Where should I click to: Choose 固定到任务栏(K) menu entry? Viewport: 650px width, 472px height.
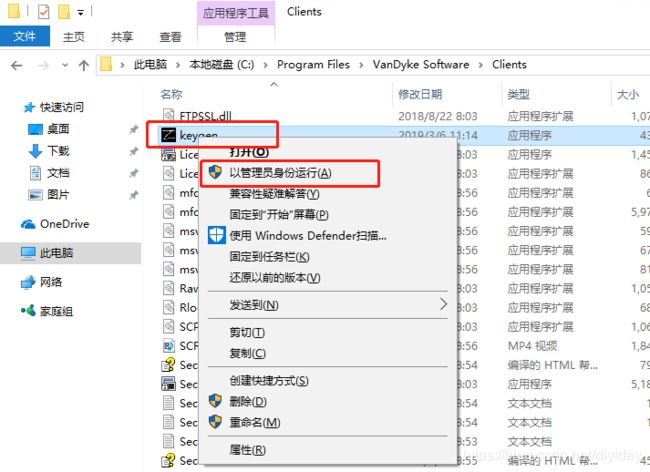coord(328,257)
